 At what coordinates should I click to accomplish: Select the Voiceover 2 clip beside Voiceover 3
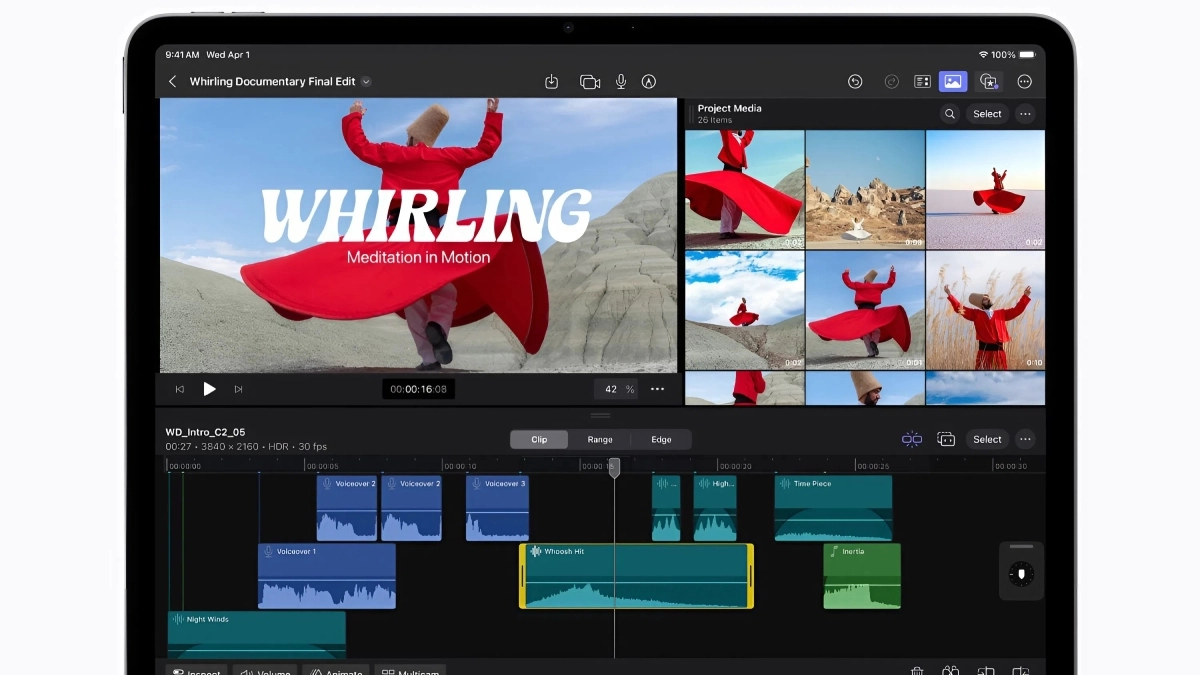point(411,508)
